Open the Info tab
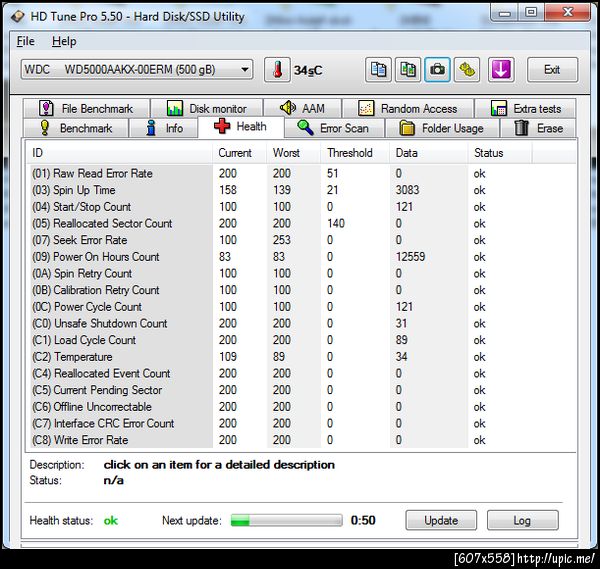Image resolution: width=600 pixels, height=569 pixels. point(164,128)
